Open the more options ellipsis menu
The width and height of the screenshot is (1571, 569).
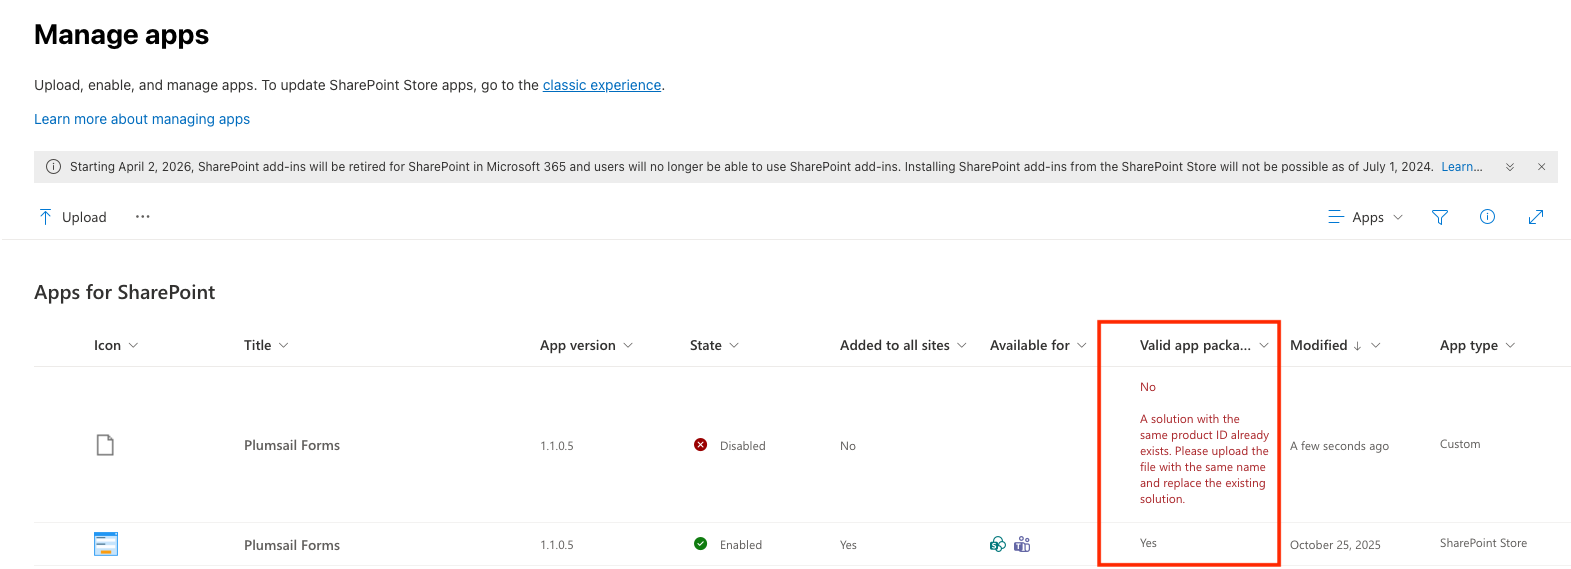143,217
